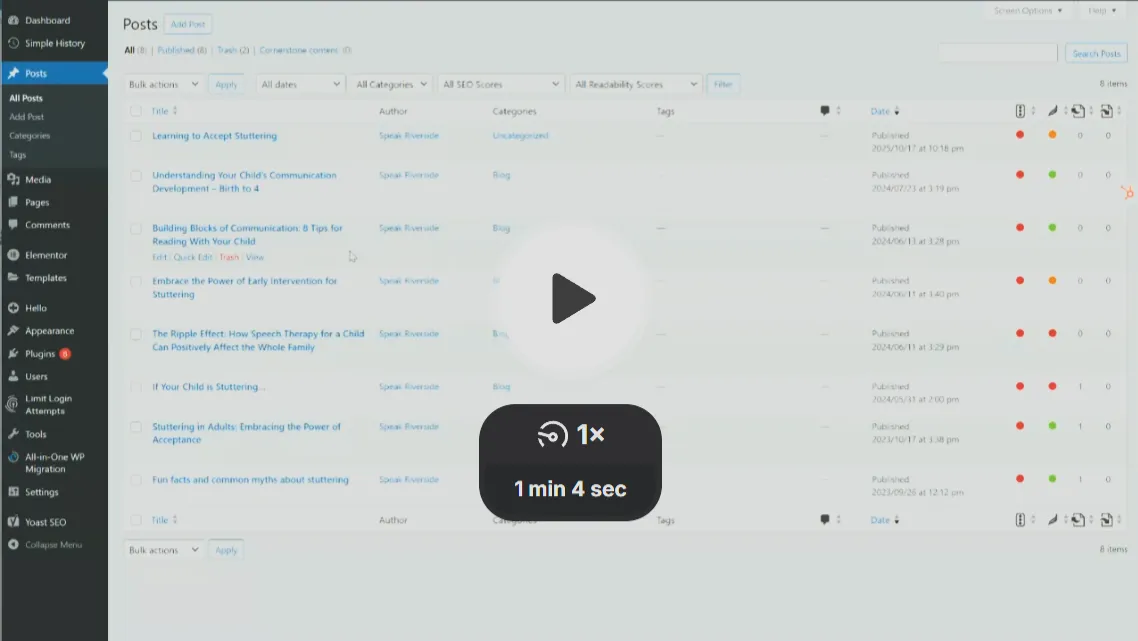The image size is (1138, 641).
Task: Toggle the select-all checkbox in table header
Action: 136,111
